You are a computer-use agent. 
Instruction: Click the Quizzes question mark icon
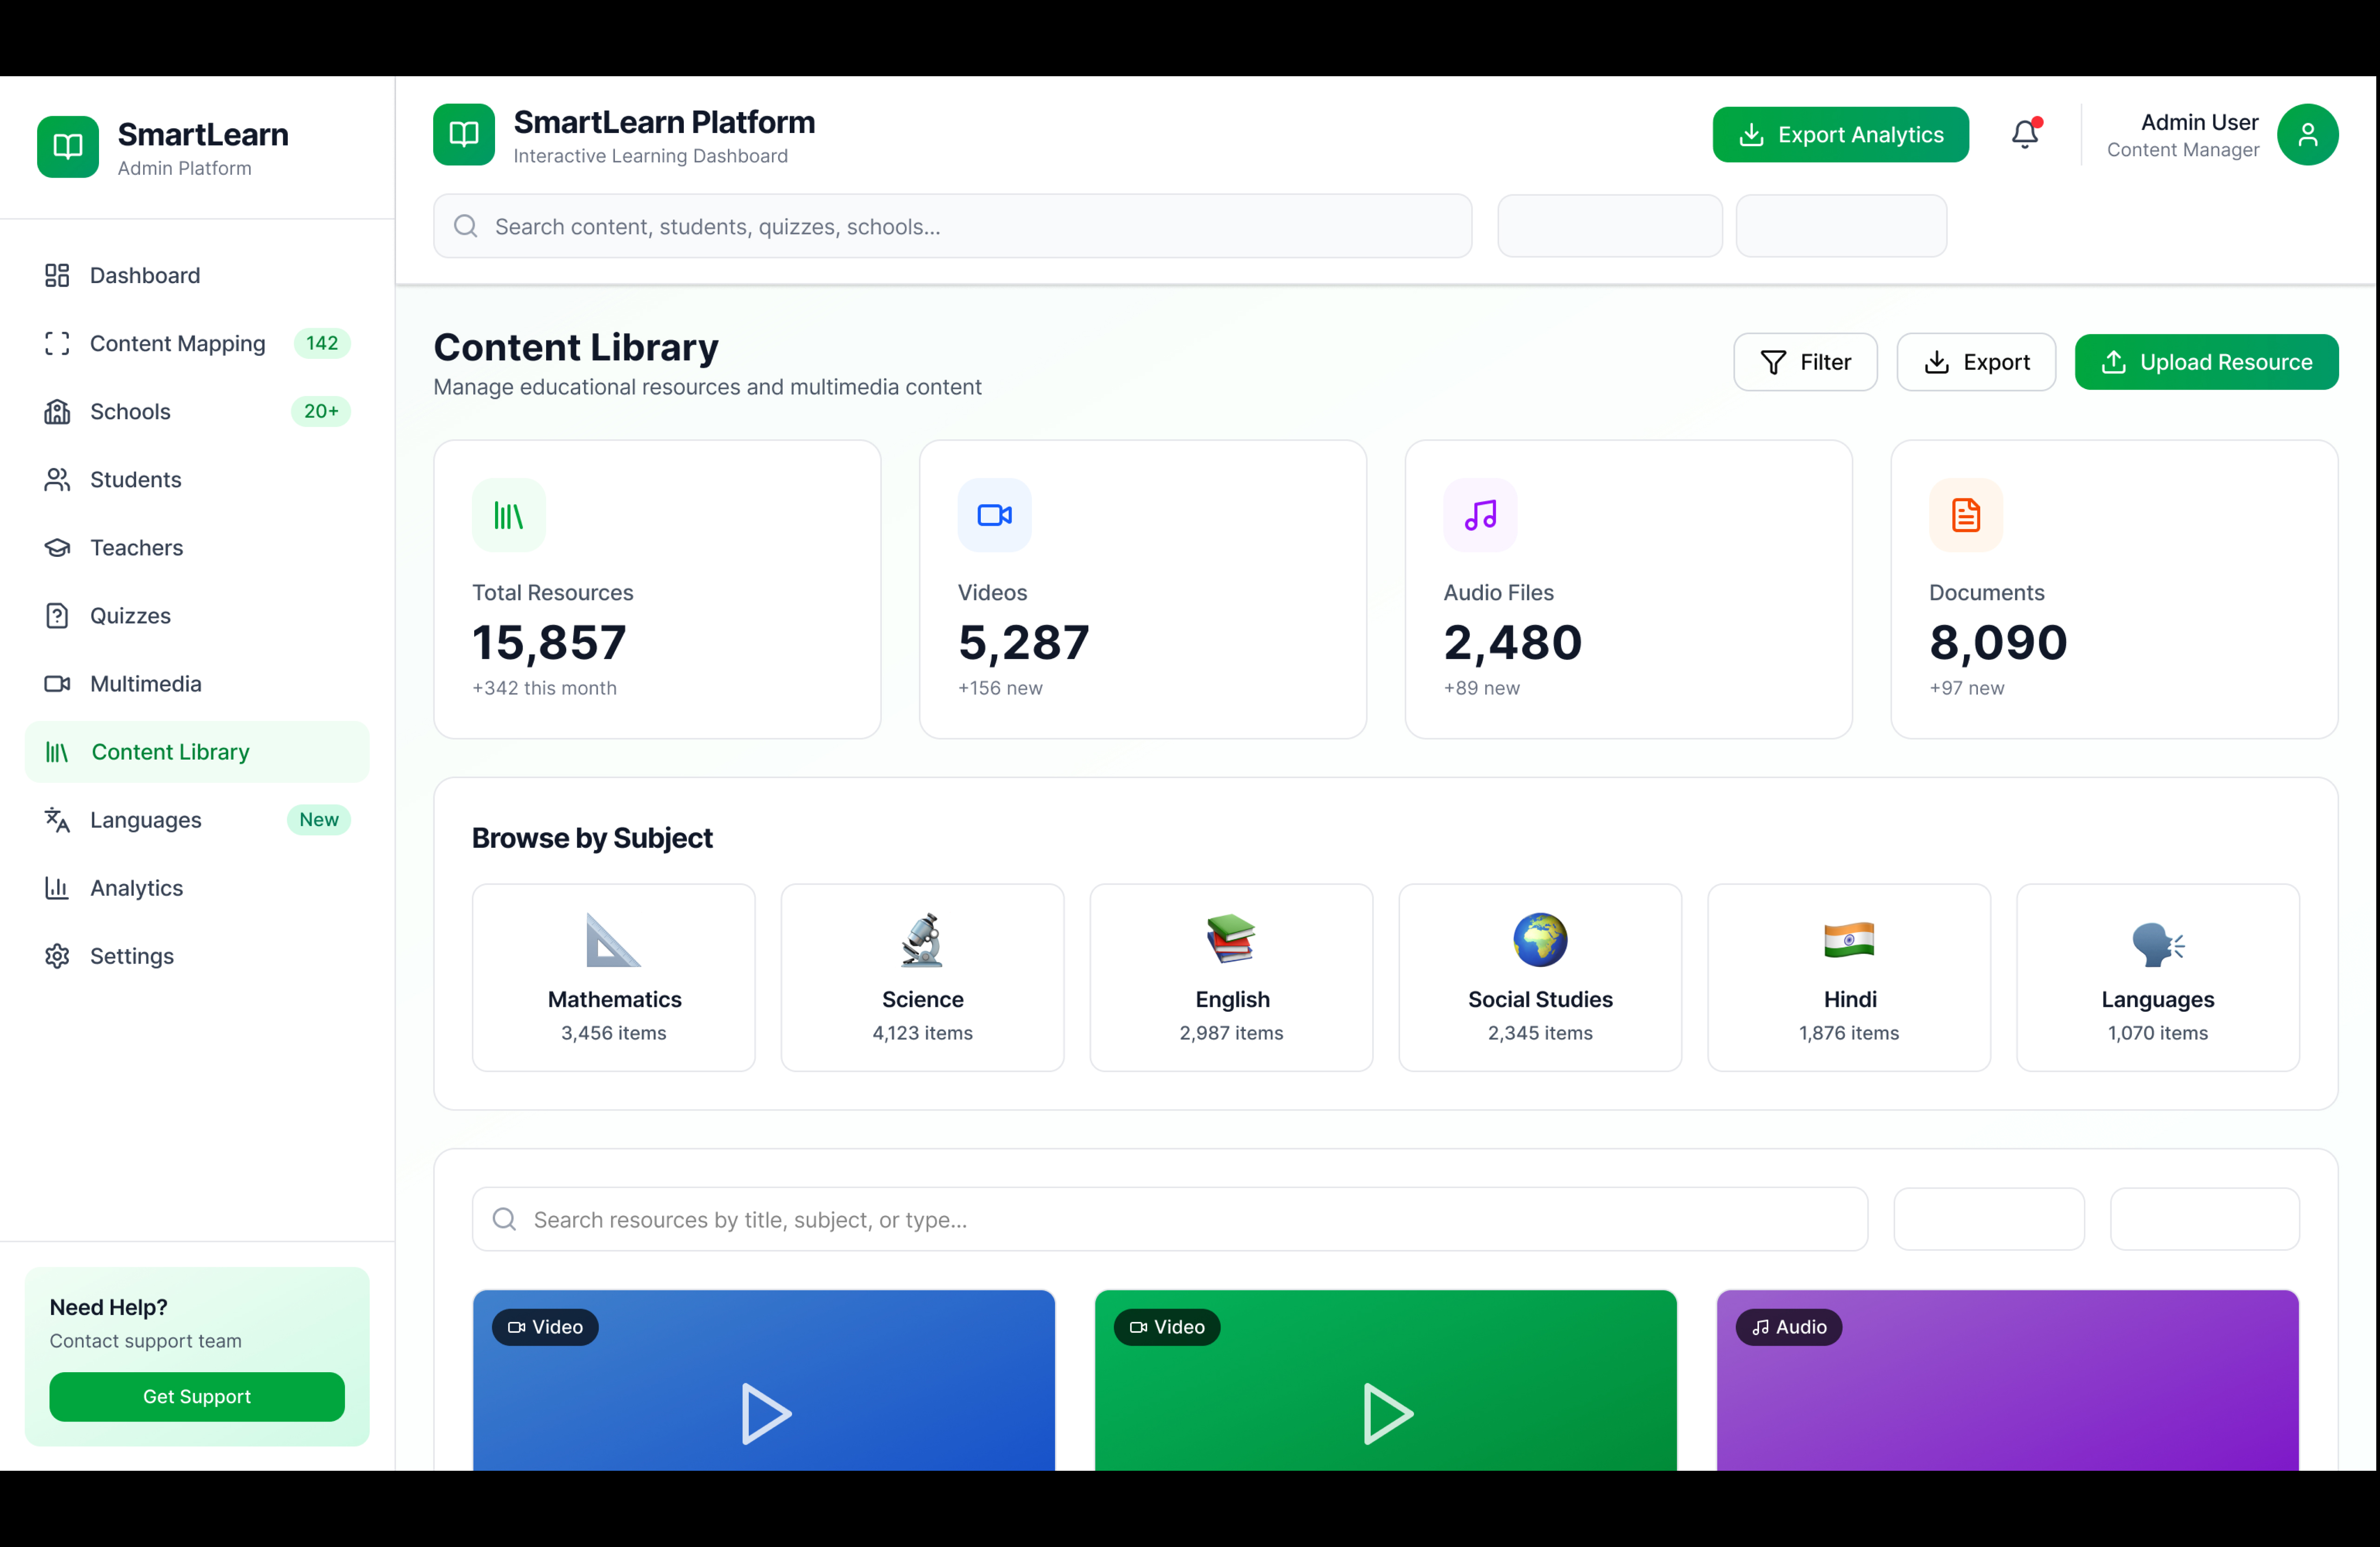point(57,616)
